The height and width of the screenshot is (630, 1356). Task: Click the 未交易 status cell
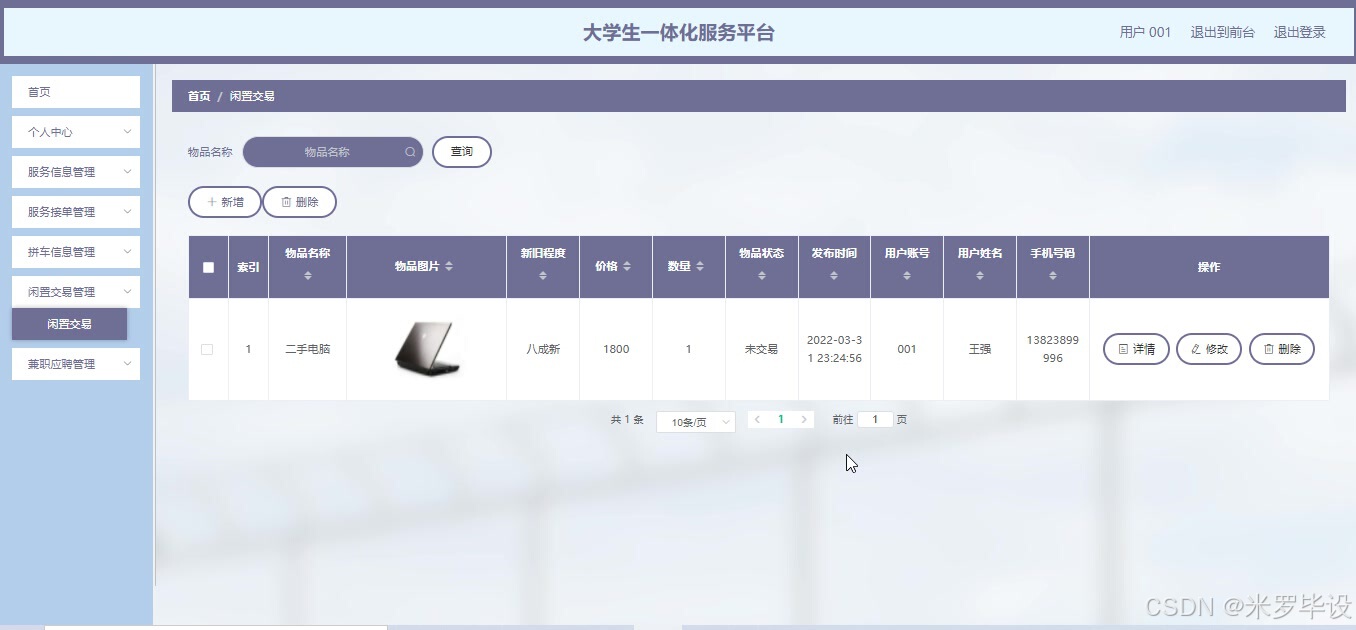[762, 349]
